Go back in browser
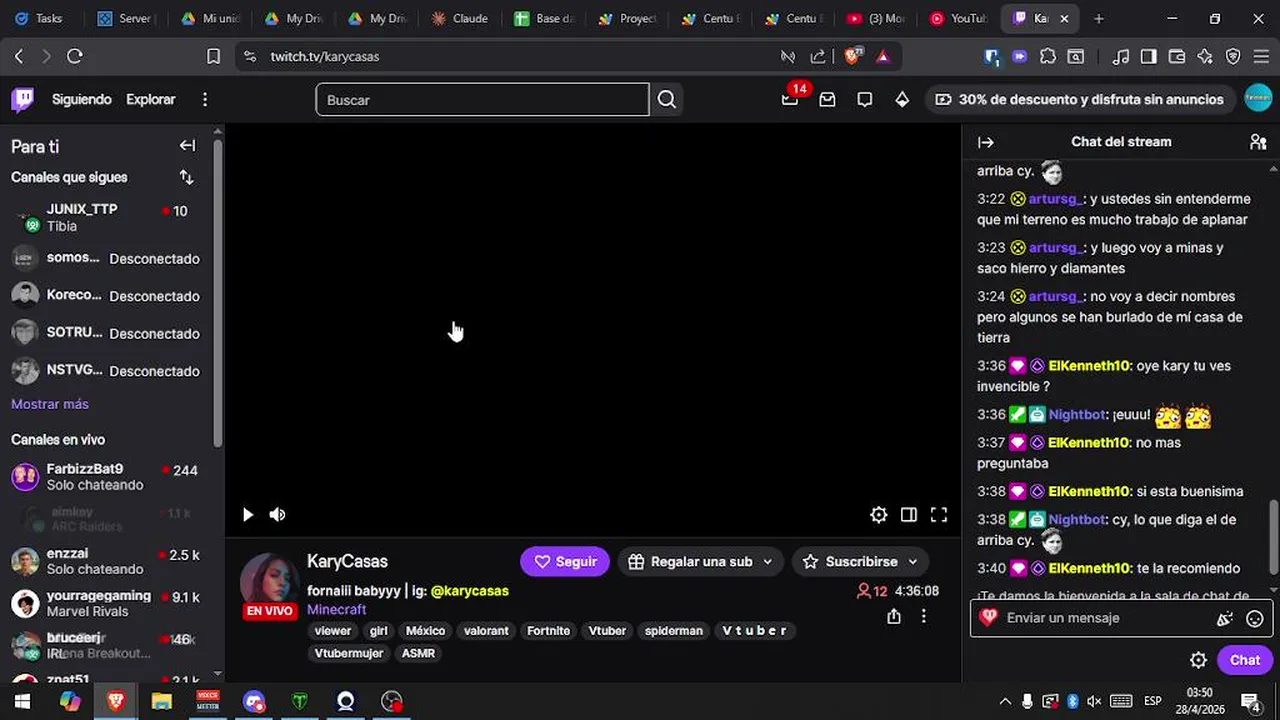Viewport: 1280px width, 720px height. pos(19,57)
